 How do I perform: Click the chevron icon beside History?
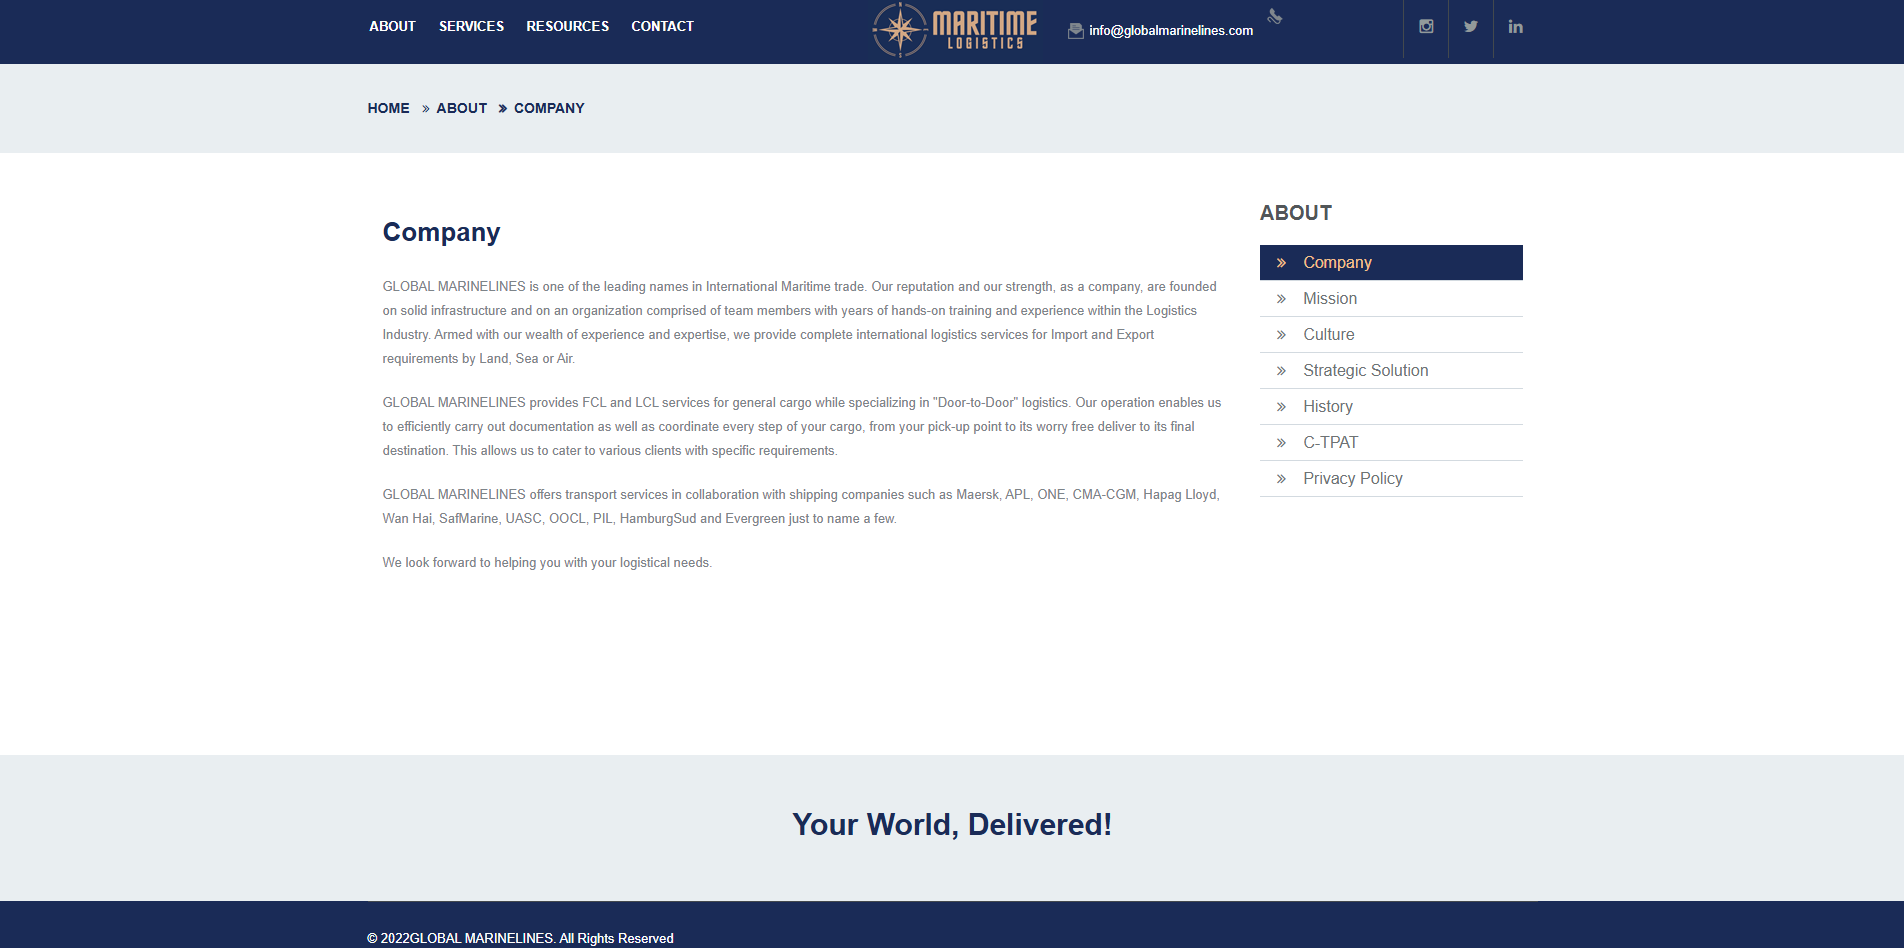pos(1281,407)
